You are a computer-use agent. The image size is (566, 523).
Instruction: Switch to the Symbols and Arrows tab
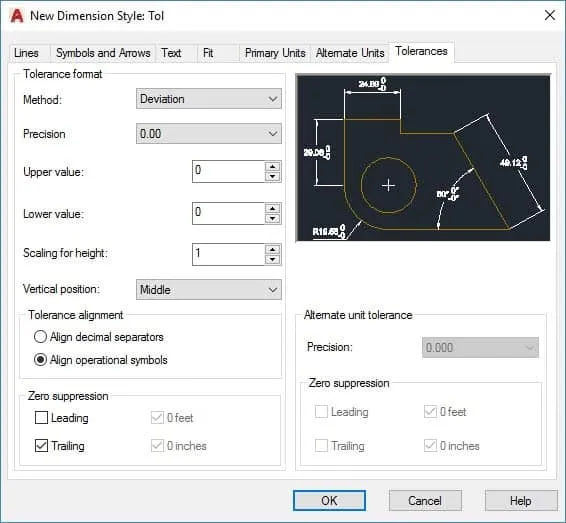[x=103, y=53]
